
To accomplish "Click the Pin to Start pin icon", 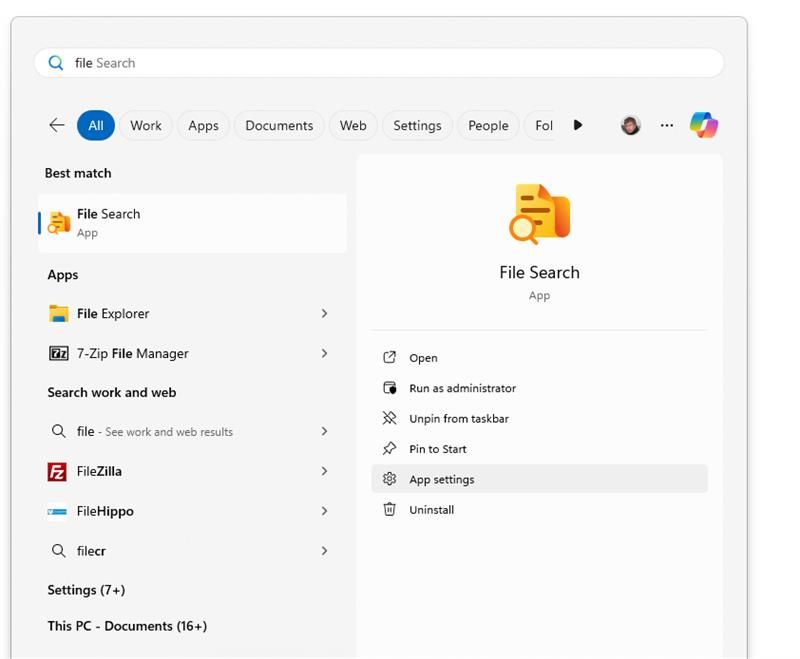I will 389,449.
